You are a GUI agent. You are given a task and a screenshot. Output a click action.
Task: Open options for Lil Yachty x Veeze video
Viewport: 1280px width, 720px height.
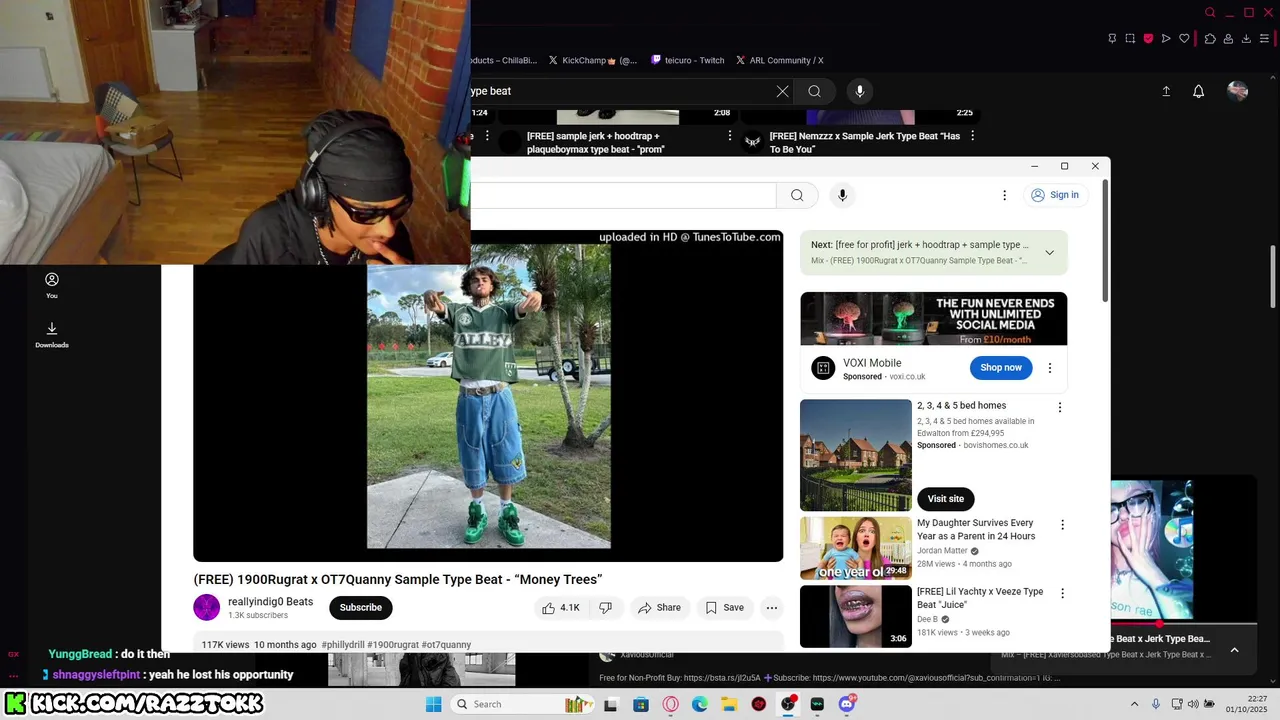tap(1062, 593)
